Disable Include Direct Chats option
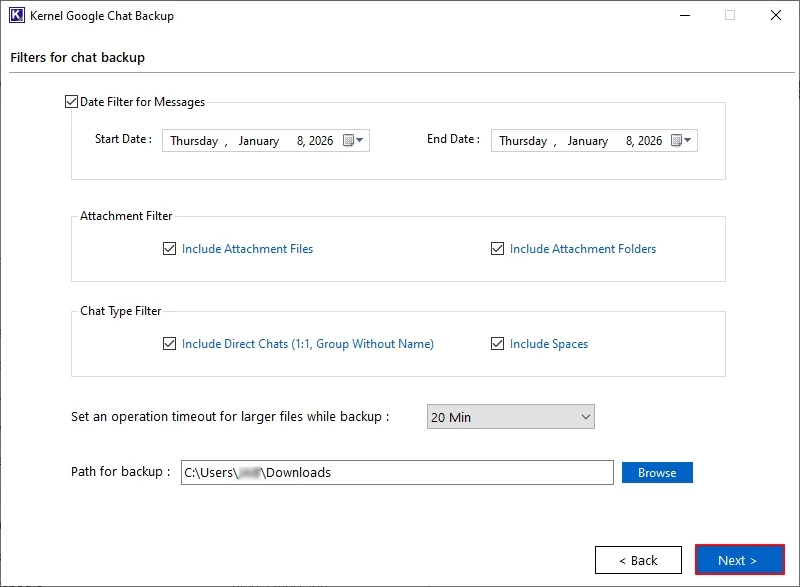The width and height of the screenshot is (800, 587). [x=169, y=344]
